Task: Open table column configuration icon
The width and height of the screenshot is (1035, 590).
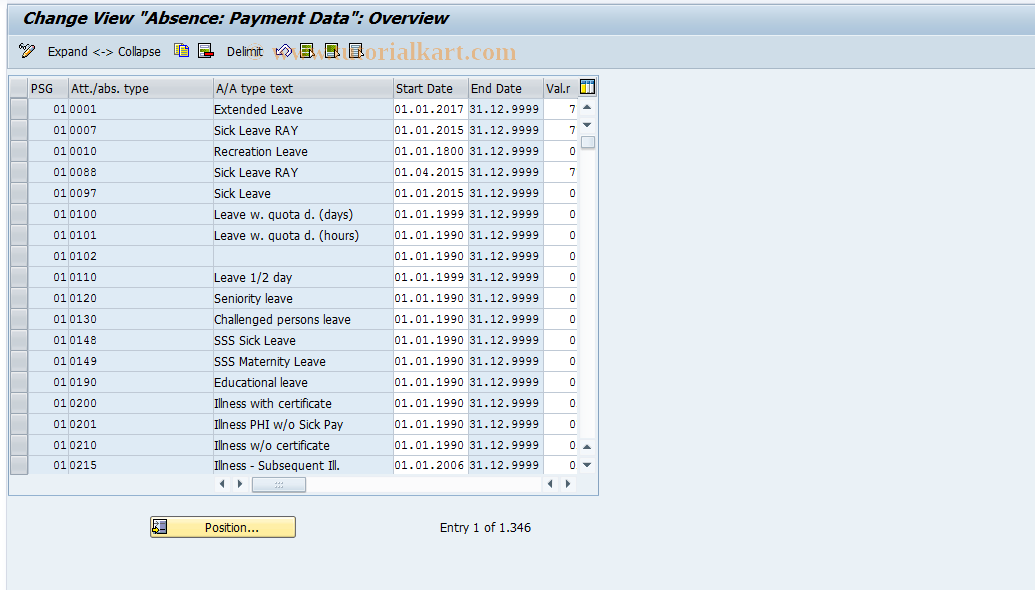Action: pos(587,87)
